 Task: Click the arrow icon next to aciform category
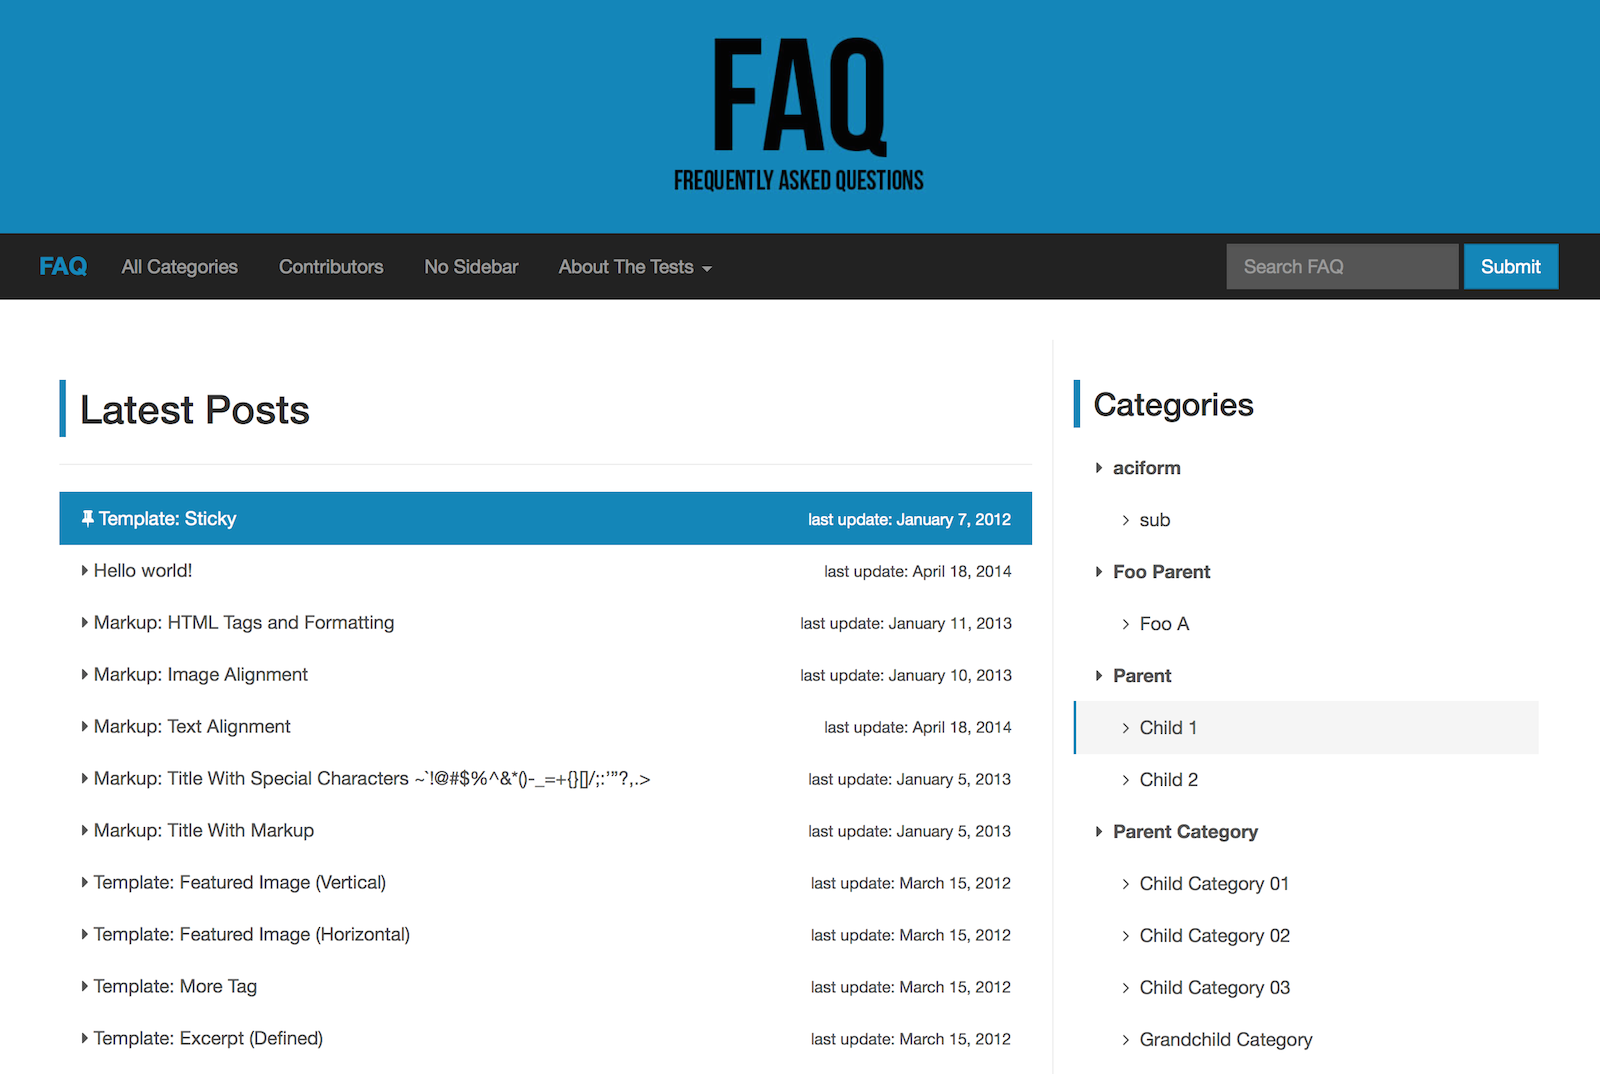(1099, 468)
